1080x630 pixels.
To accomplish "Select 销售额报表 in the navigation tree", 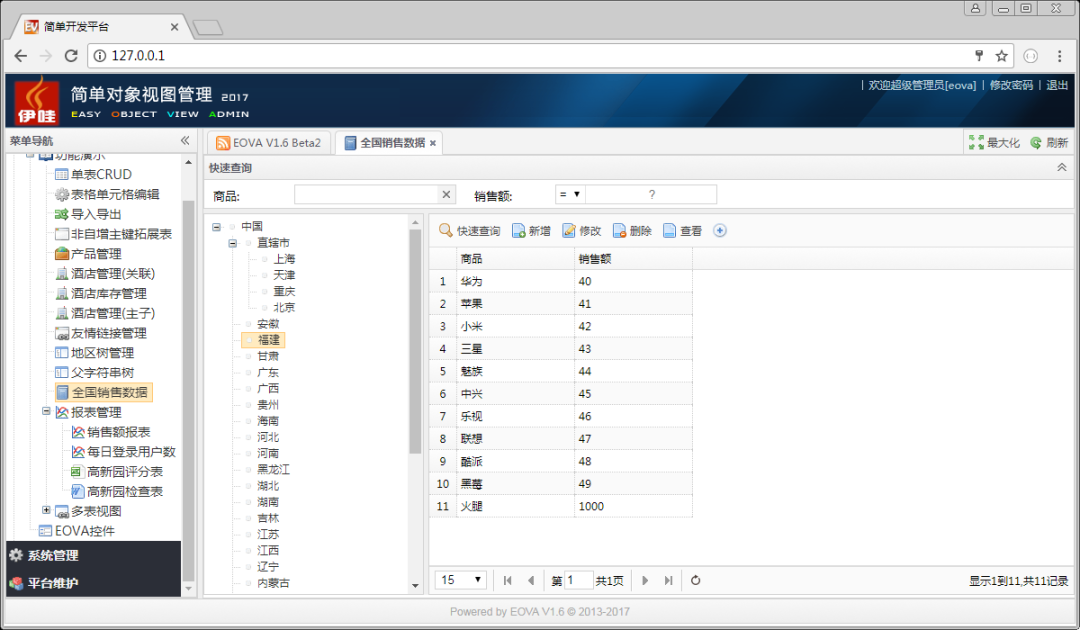I will (x=118, y=432).
